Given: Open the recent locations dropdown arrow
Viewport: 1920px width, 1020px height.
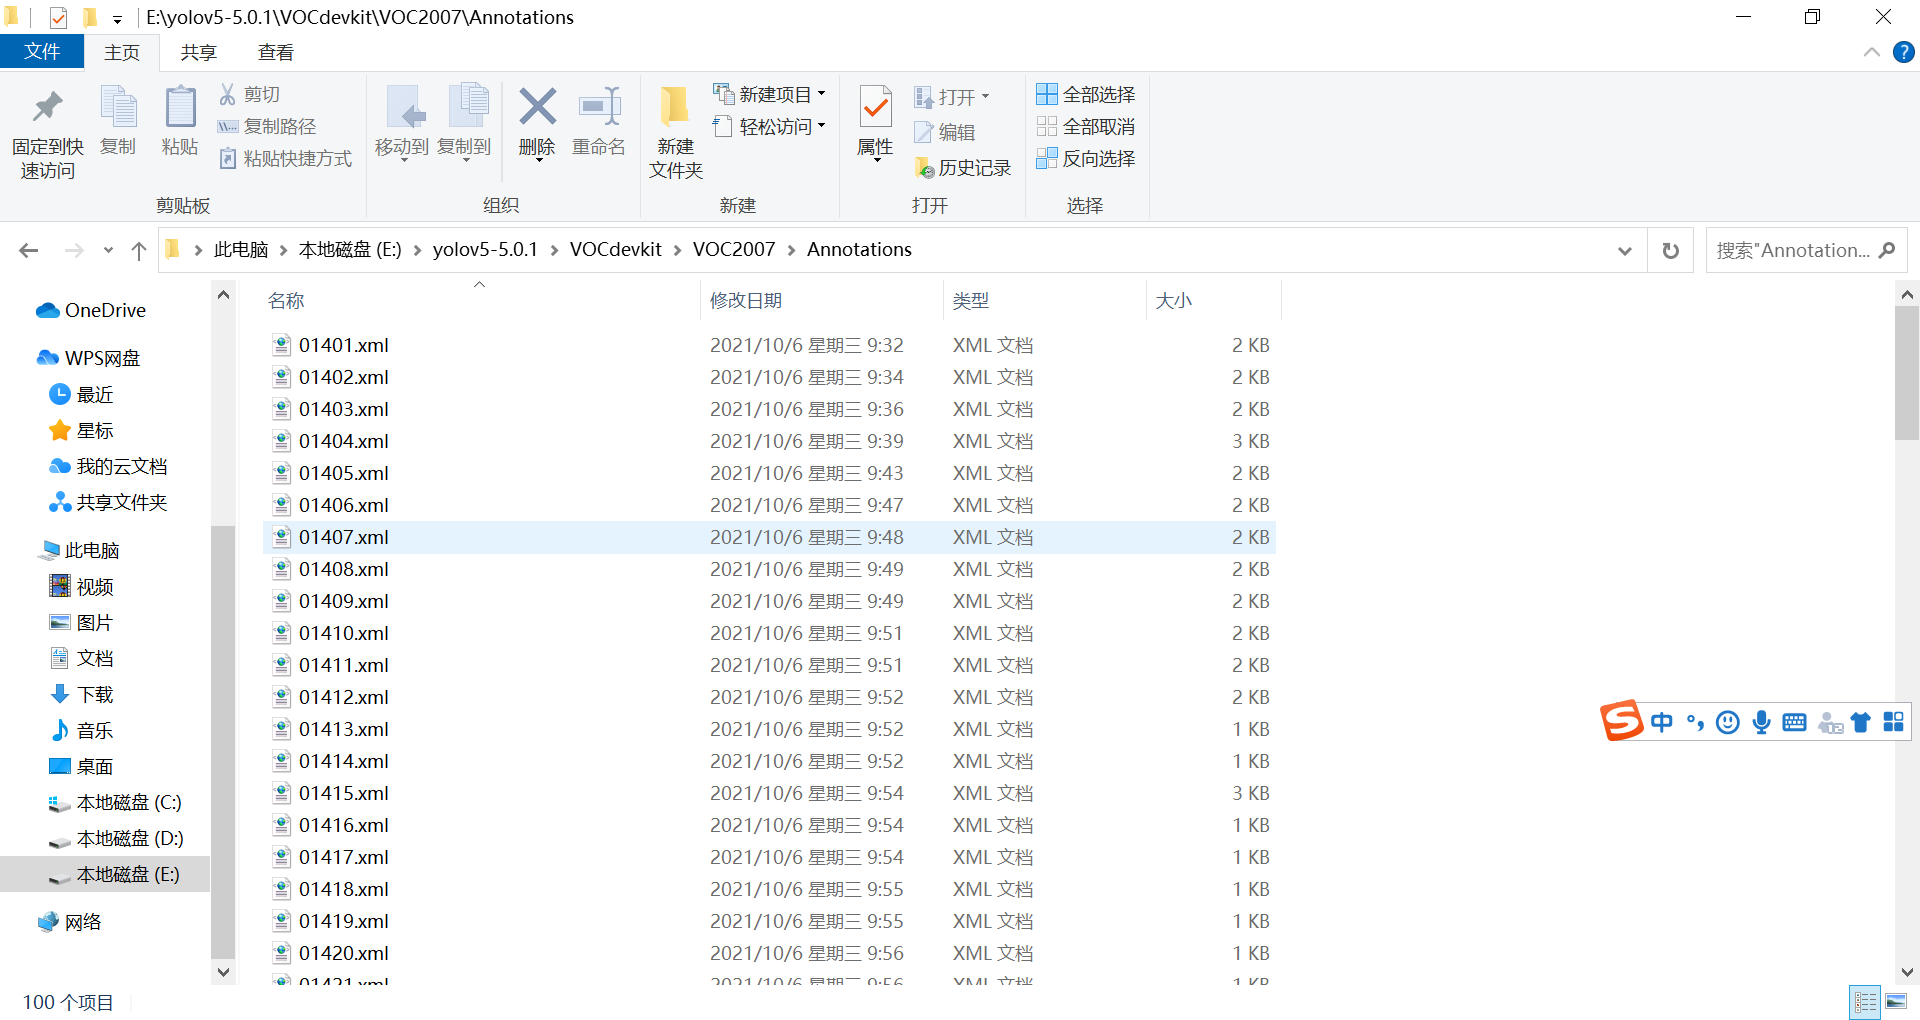Looking at the screenshot, I should click(108, 250).
